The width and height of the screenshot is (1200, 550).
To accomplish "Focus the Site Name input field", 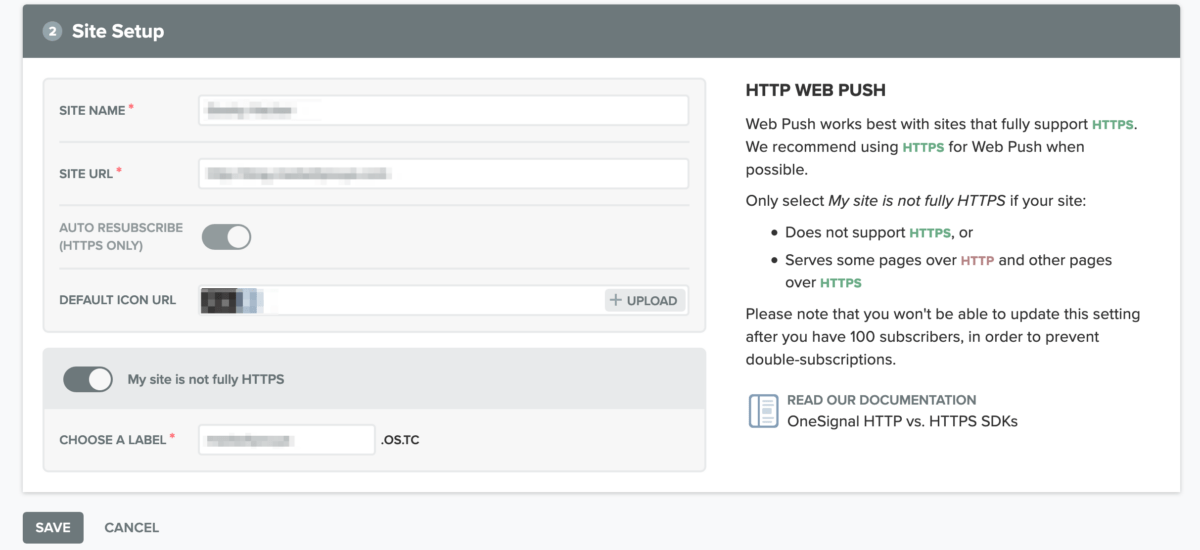I will (x=443, y=110).
